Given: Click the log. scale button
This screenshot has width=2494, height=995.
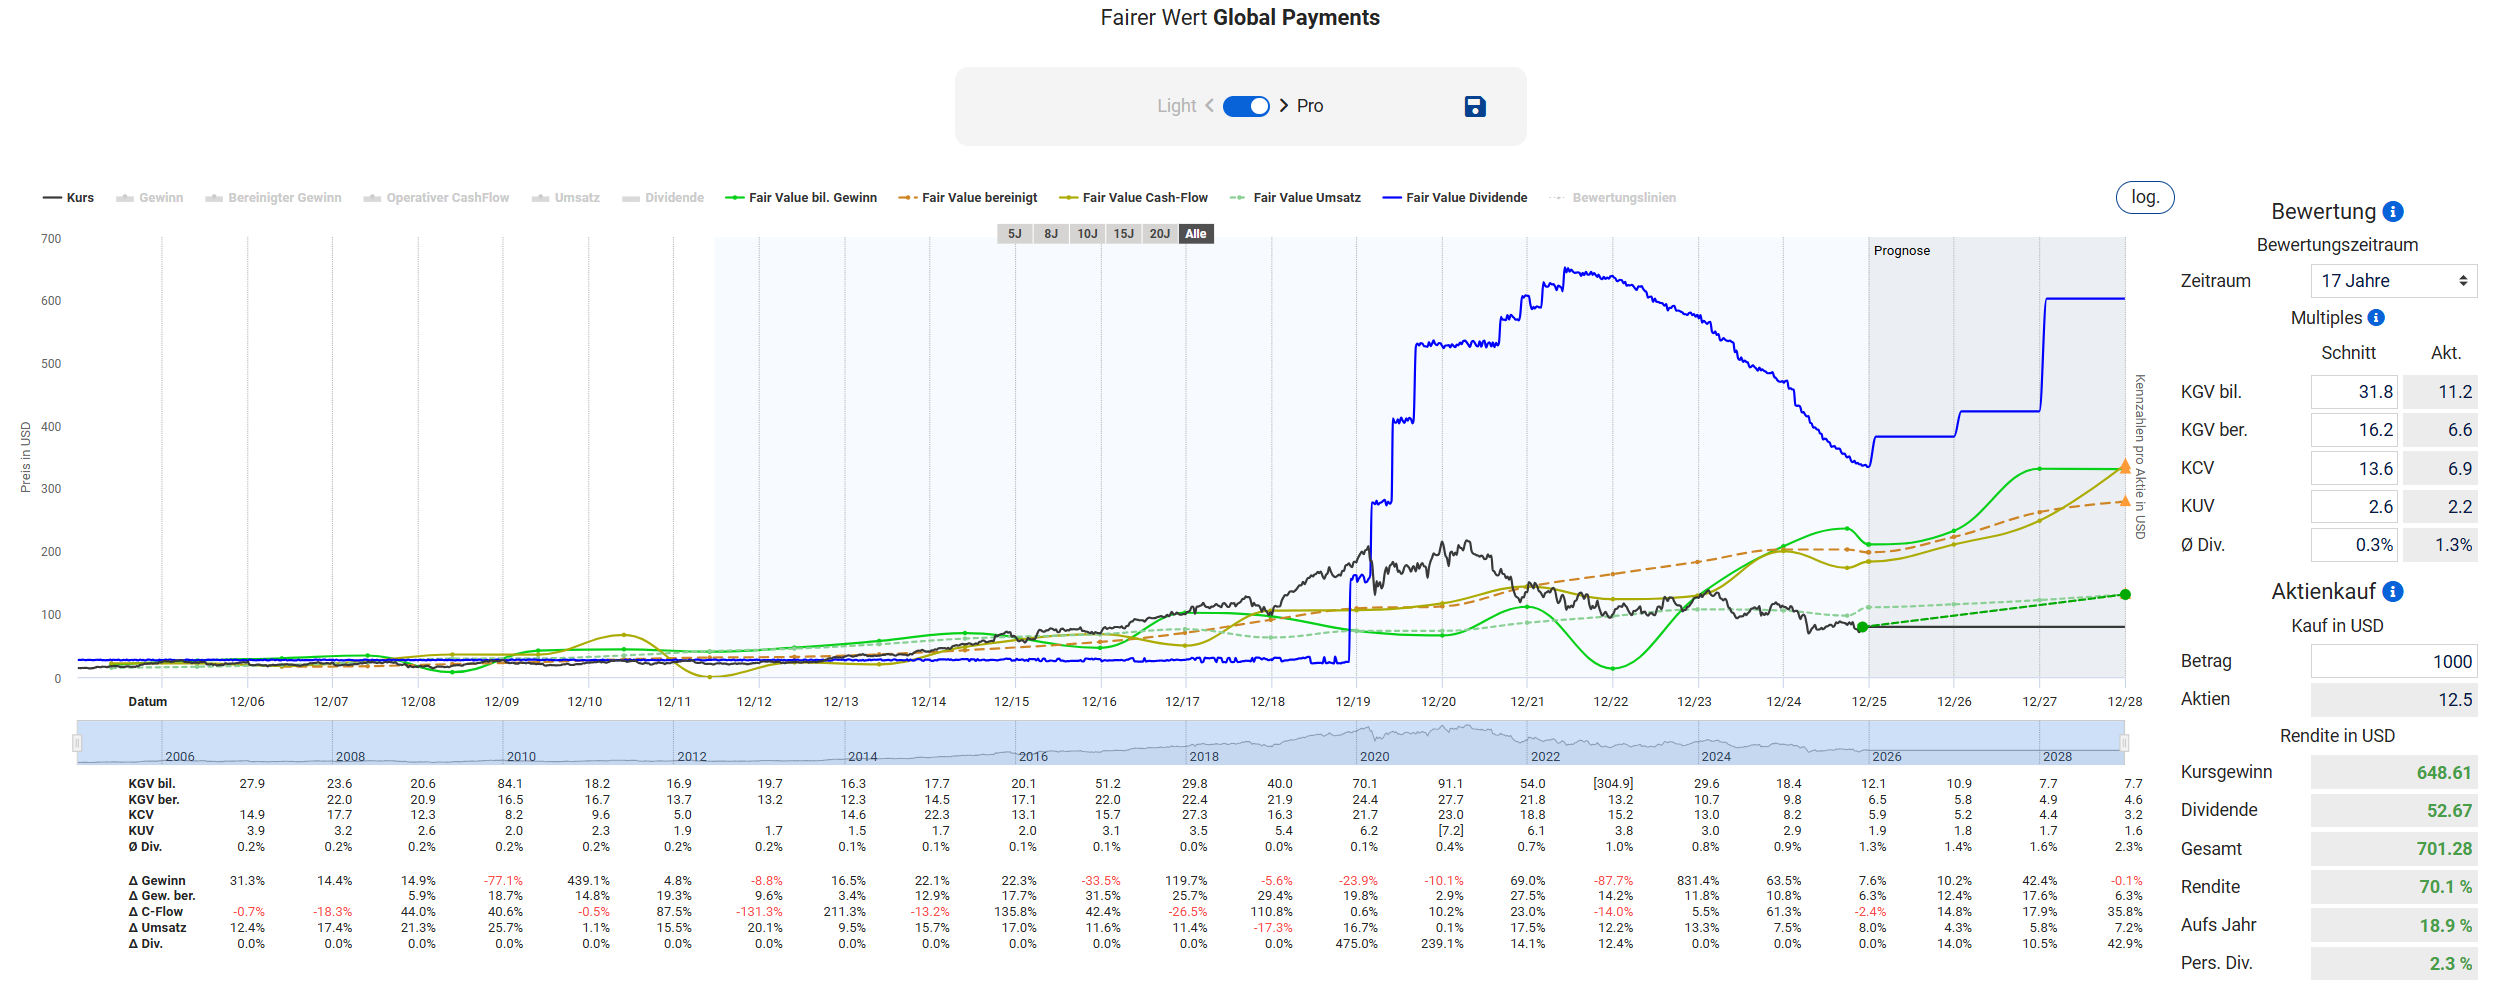Looking at the screenshot, I should tap(2144, 198).
